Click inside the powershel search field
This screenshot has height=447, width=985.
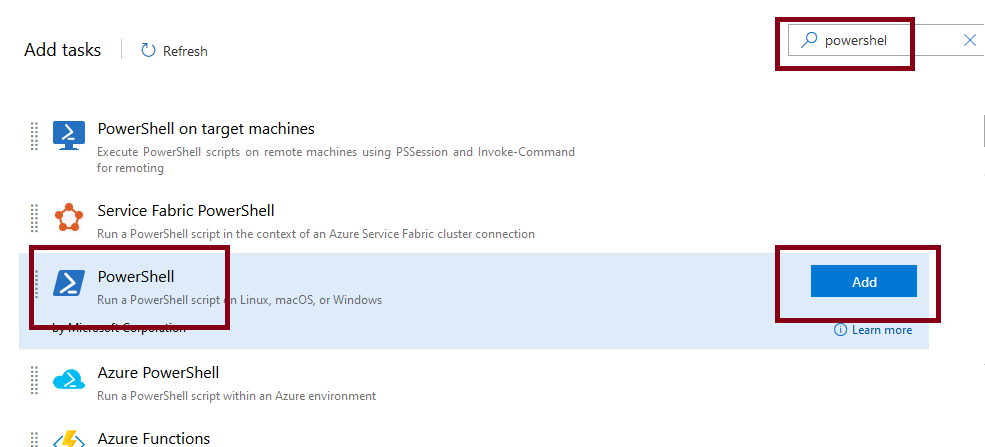pyautogui.click(x=880, y=40)
